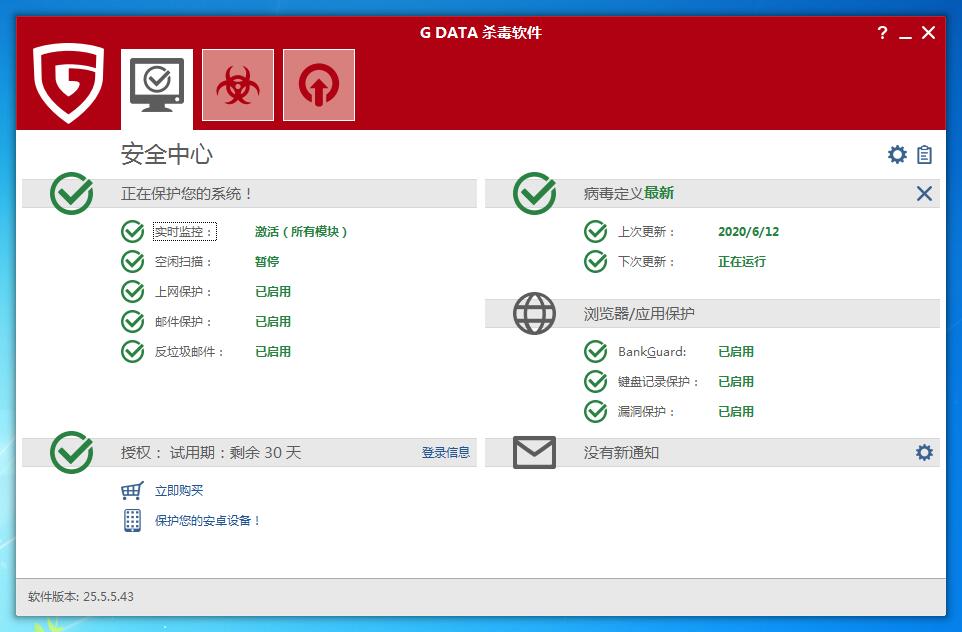962x632 pixels.
Task: Click the globe icon for 浏览器/应用保护
Action: [534, 314]
